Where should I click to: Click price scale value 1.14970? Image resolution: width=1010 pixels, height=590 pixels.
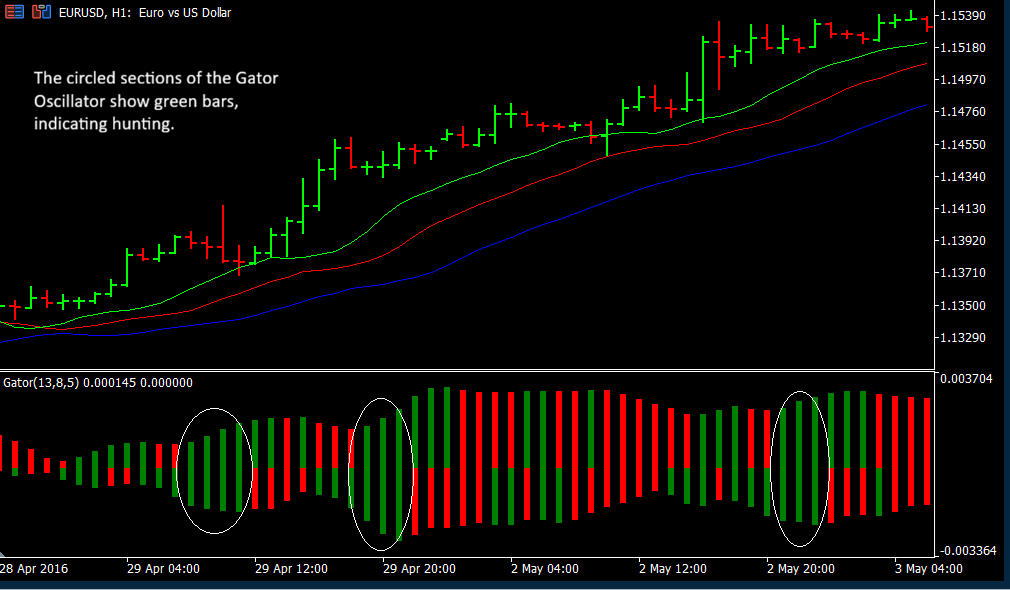963,80
